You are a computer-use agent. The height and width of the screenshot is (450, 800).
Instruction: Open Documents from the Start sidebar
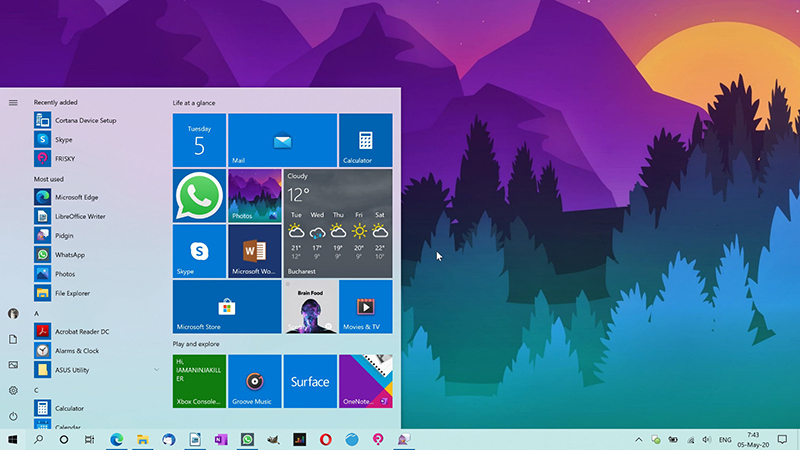[13, 339]
